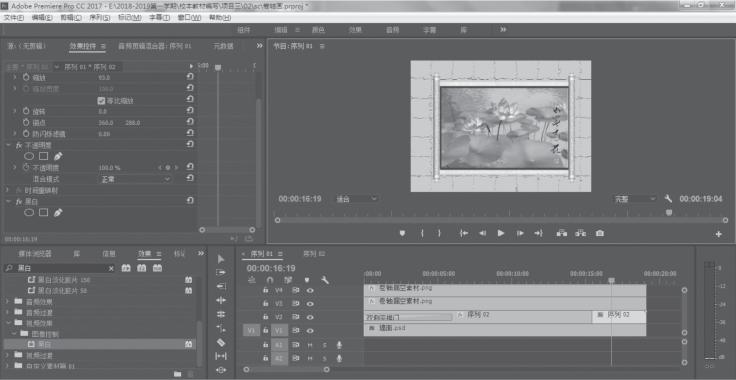Click the Export Frame camera icon
The width and height of the screenshot is (736, 380).
pyautogui.click(x=599, y=233)
